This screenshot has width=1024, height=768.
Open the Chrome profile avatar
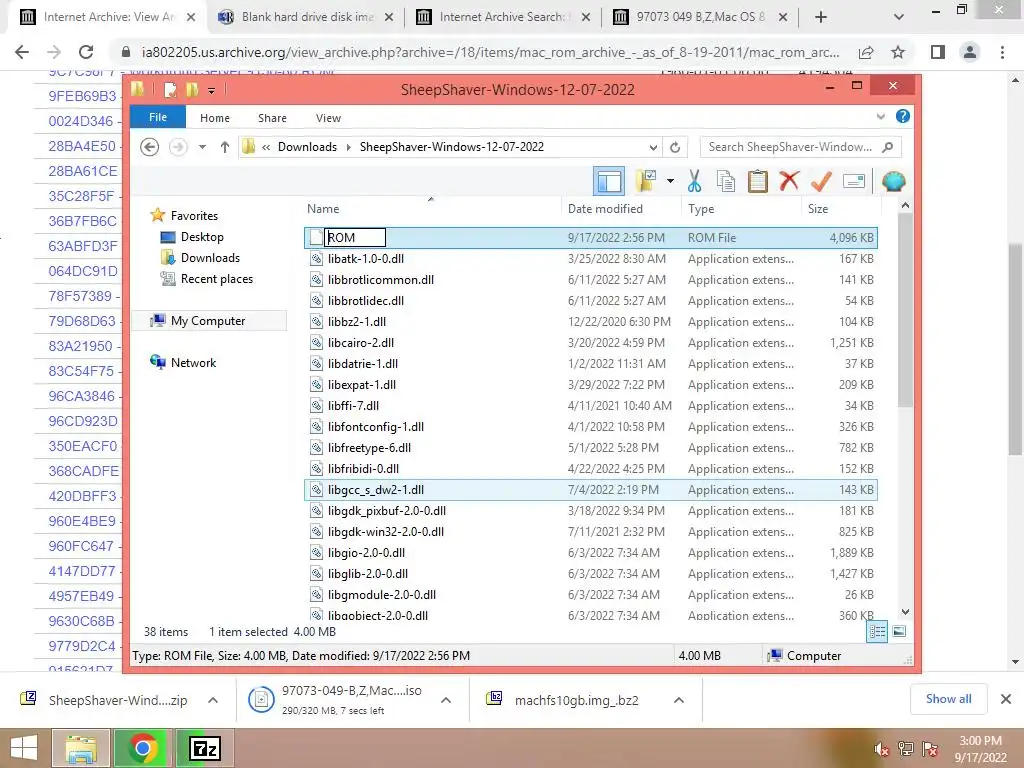[x=970, y=52]
